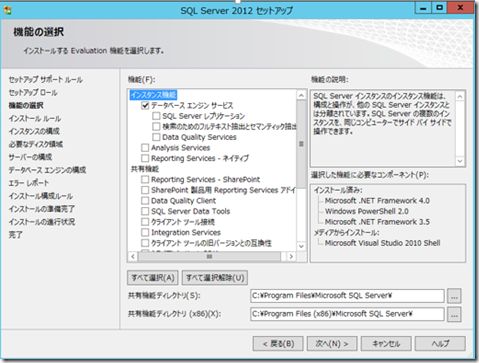This screenshot has height=363, width=479.
Task: Close the SQL Server setup window
Action: coord(461,7)
